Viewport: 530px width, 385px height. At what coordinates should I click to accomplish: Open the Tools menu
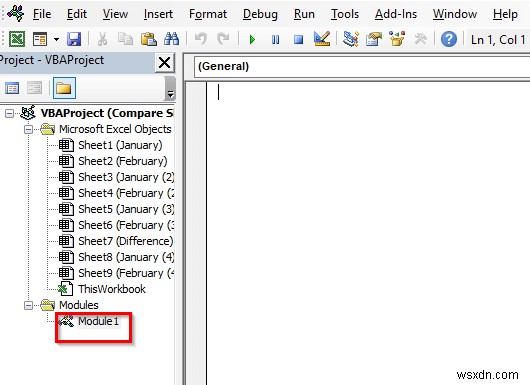click(345, 14)
